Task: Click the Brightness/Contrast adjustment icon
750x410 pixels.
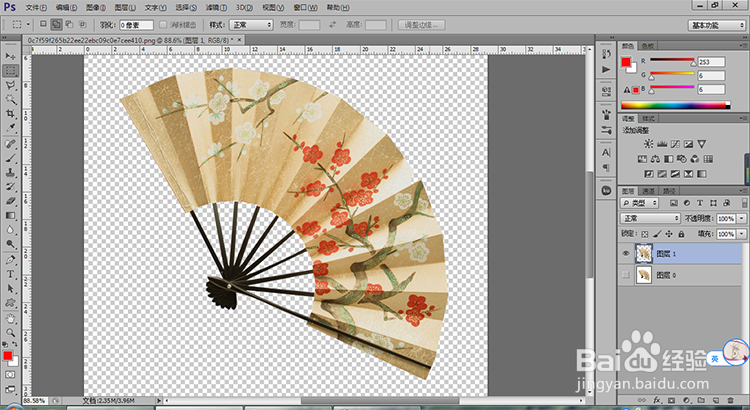Action: tap(648, 144)
